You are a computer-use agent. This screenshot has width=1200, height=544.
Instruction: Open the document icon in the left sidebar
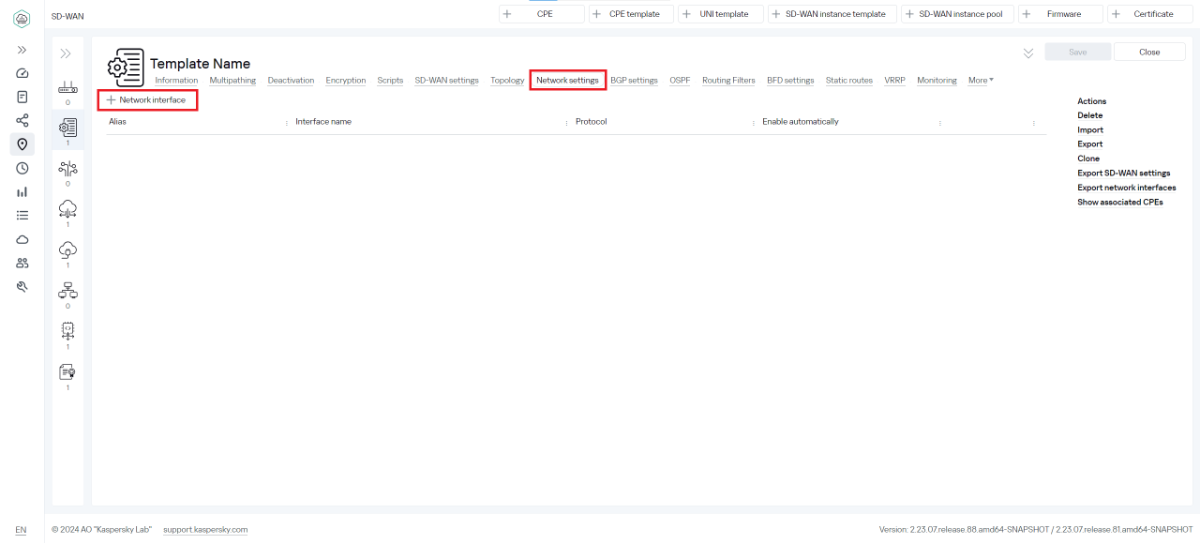pos(22,97)
